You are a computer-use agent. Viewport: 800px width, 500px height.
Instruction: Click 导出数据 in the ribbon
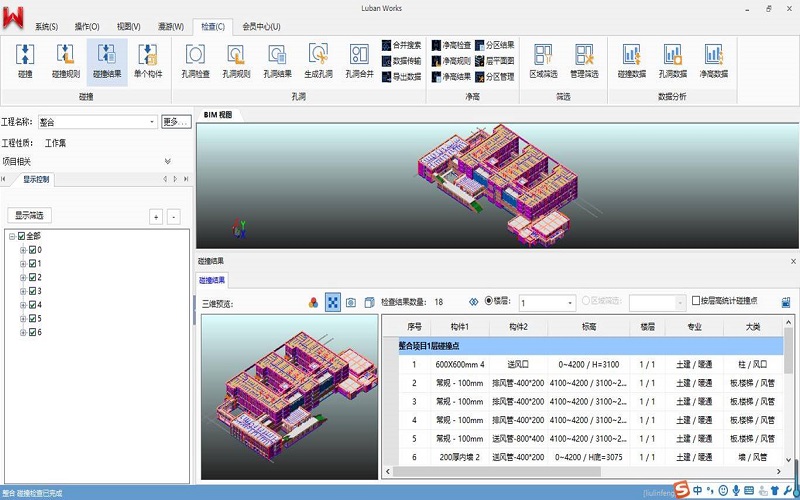[402, 77]
